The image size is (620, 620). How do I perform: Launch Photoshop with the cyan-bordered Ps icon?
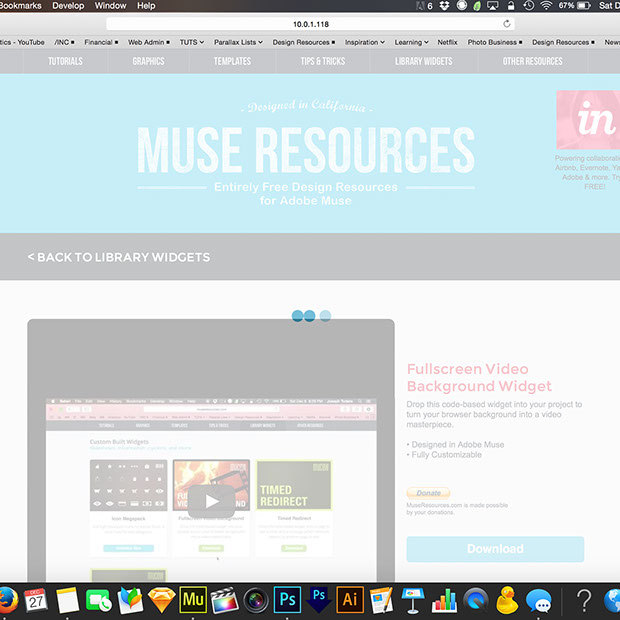(x=287, y=600)
